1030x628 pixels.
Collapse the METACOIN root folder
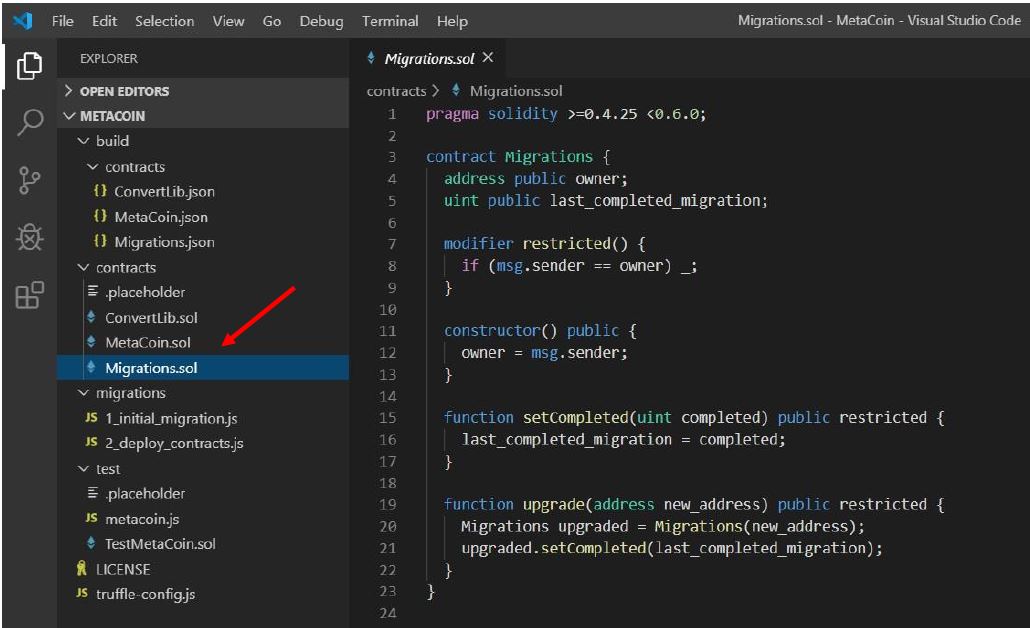click(x=112, y=116)
